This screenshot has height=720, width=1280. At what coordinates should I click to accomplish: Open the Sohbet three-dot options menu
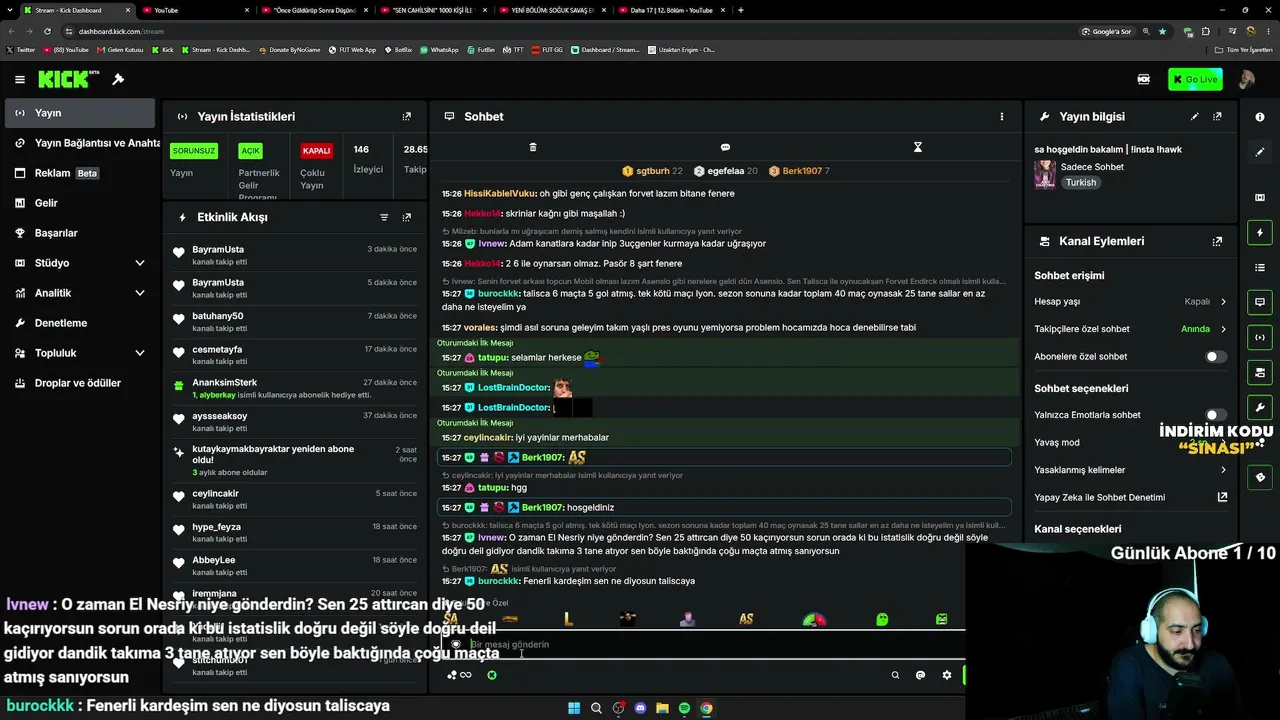point(1001,116)
